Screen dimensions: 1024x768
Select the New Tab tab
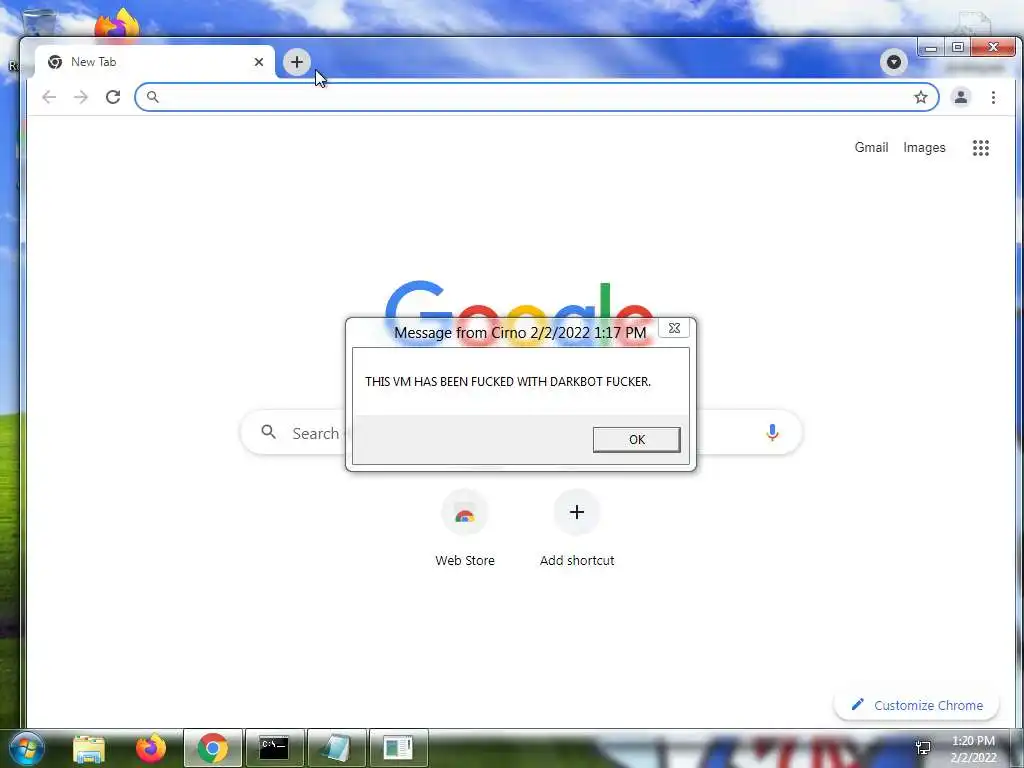(x=155, y=62)
